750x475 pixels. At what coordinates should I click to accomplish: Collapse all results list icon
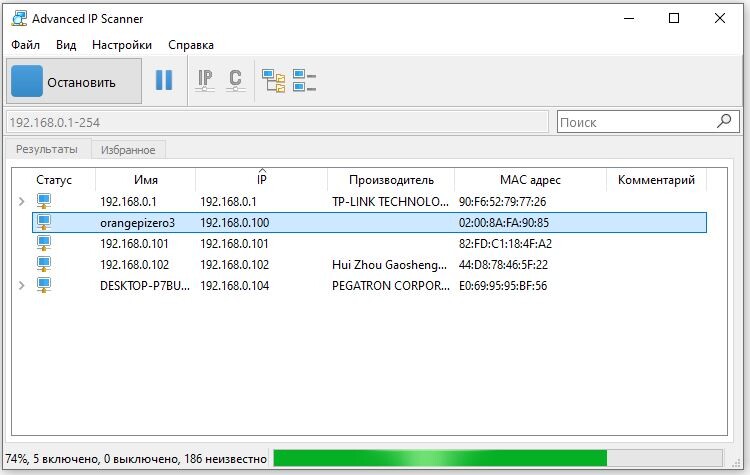[x=304, y=80]
